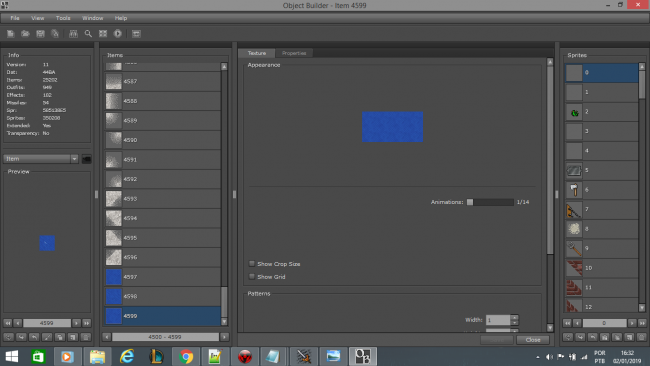Adjust the Animations frame slider

click(x=490, y=202)
